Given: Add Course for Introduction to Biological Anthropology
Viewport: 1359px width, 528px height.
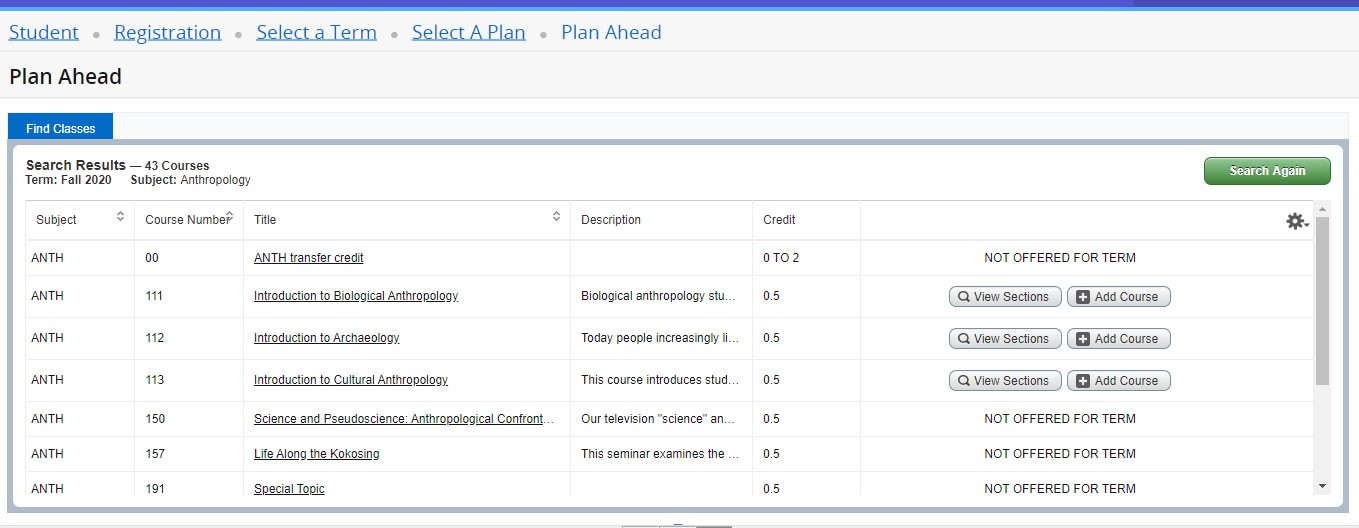Looking at the screenshot, I should coord(1118,297).
